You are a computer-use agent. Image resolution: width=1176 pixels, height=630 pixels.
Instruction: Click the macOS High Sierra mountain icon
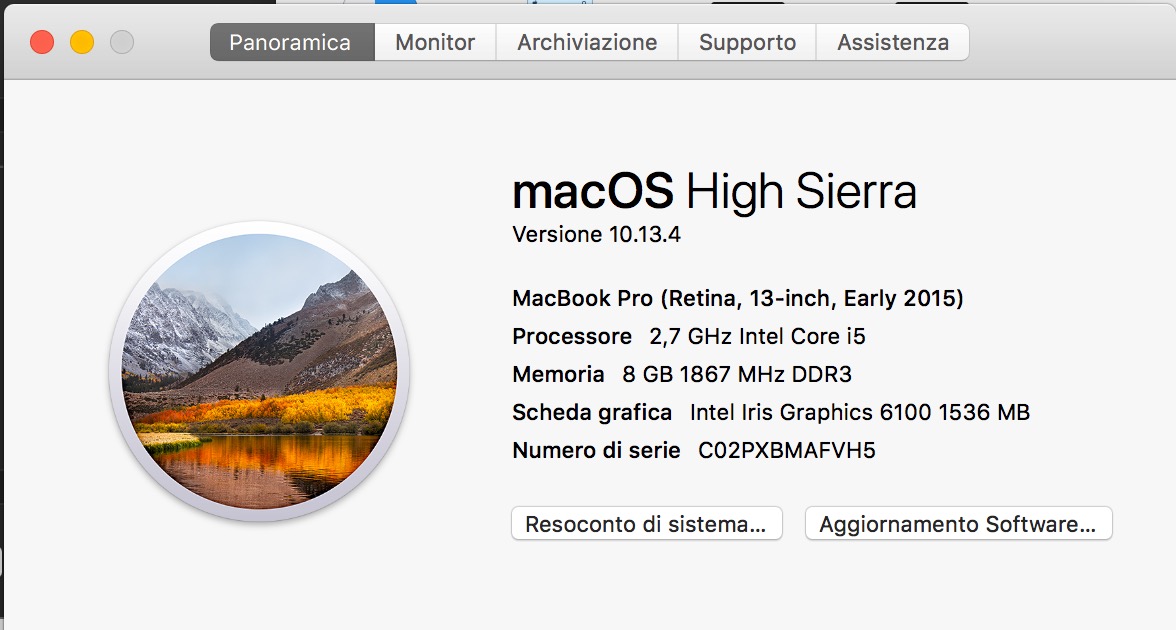click(x=259, y=371)
